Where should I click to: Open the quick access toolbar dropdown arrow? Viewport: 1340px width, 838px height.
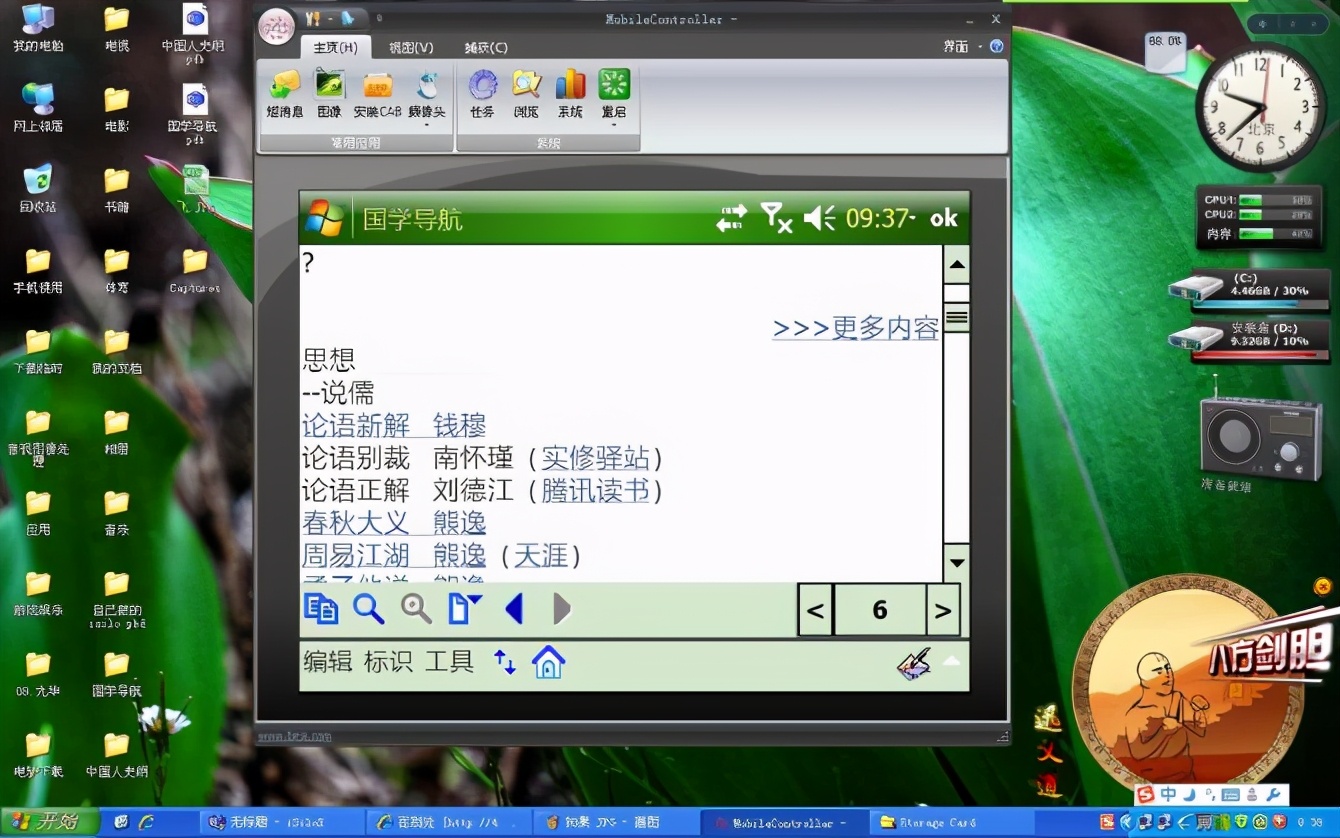click(378, 17)
